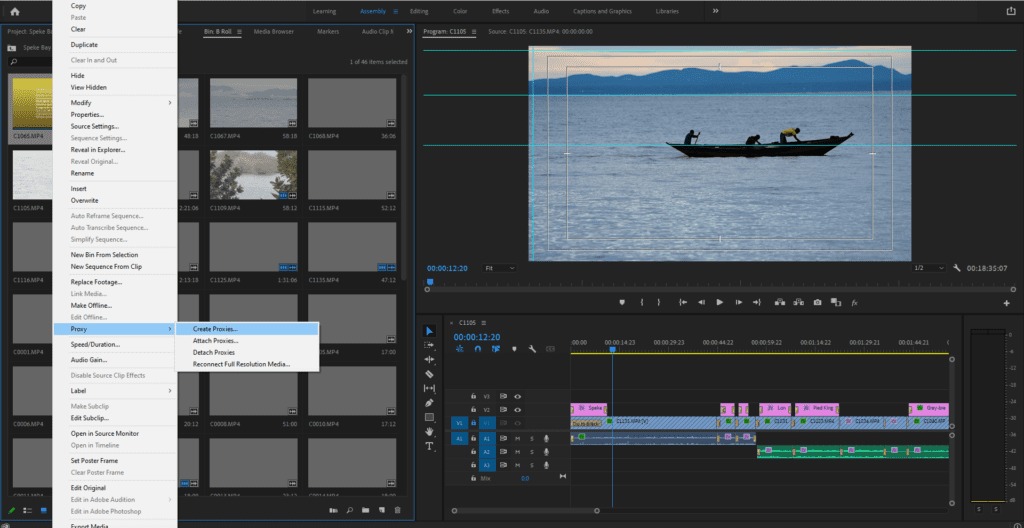The height and width of the screenshot is (528, 1024).
Task: Select the Hand tool
Action: click(x=429, y=431)
